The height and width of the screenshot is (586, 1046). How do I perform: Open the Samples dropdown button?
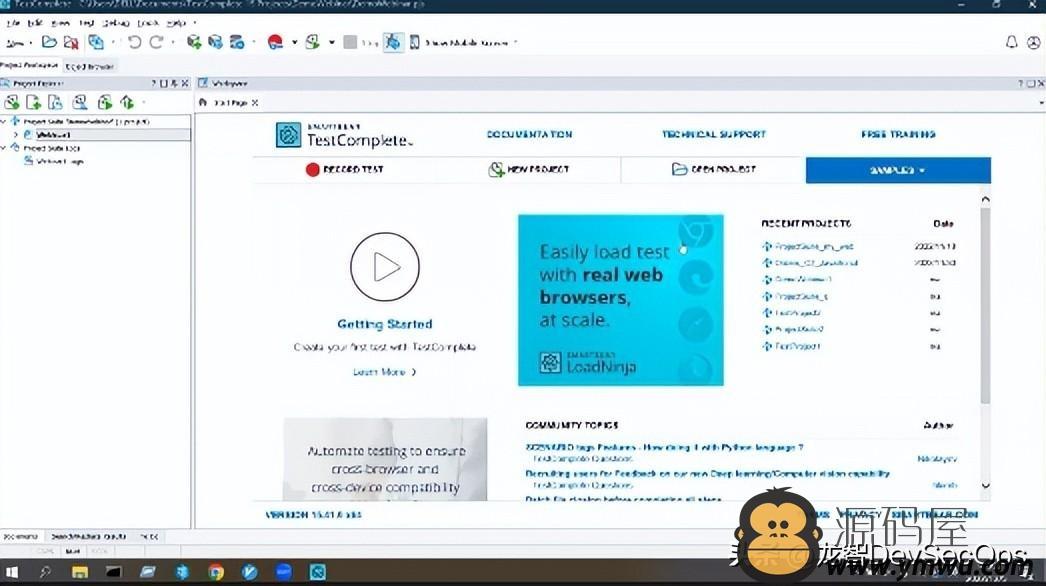[x=898, y=170]
